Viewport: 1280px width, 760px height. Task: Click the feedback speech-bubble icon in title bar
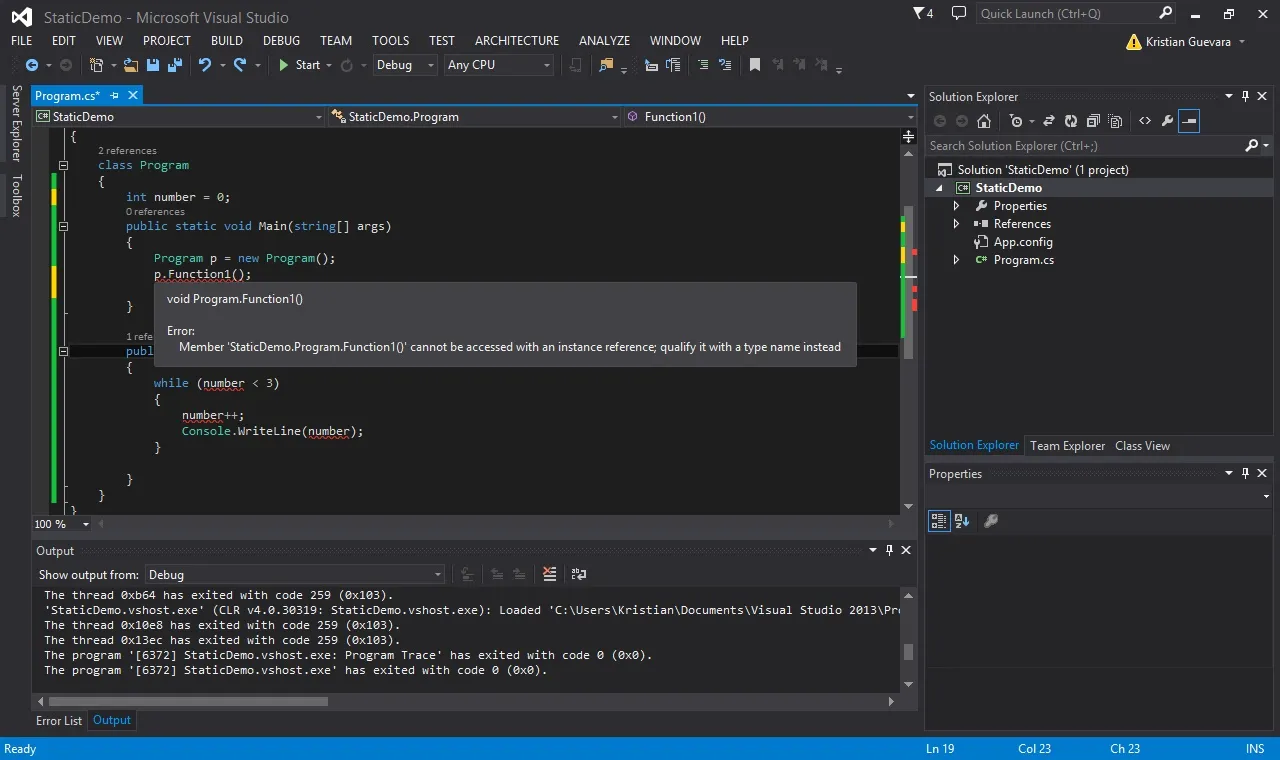959,14
